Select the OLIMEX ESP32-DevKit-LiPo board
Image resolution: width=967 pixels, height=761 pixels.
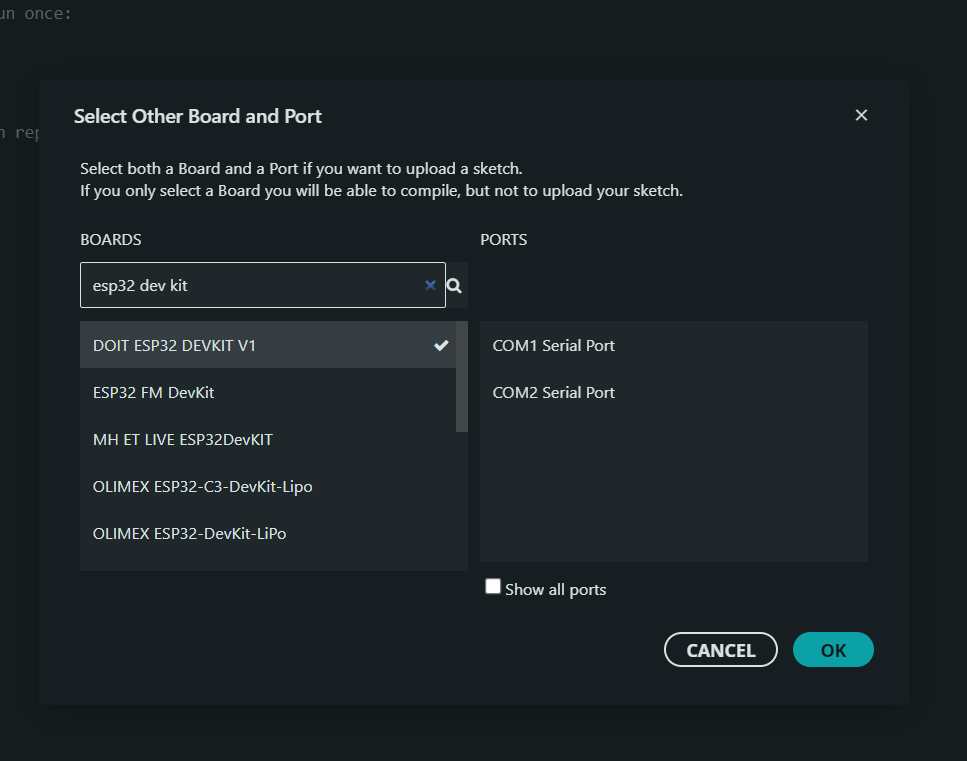pyautogui.click(x=190, y=533)
